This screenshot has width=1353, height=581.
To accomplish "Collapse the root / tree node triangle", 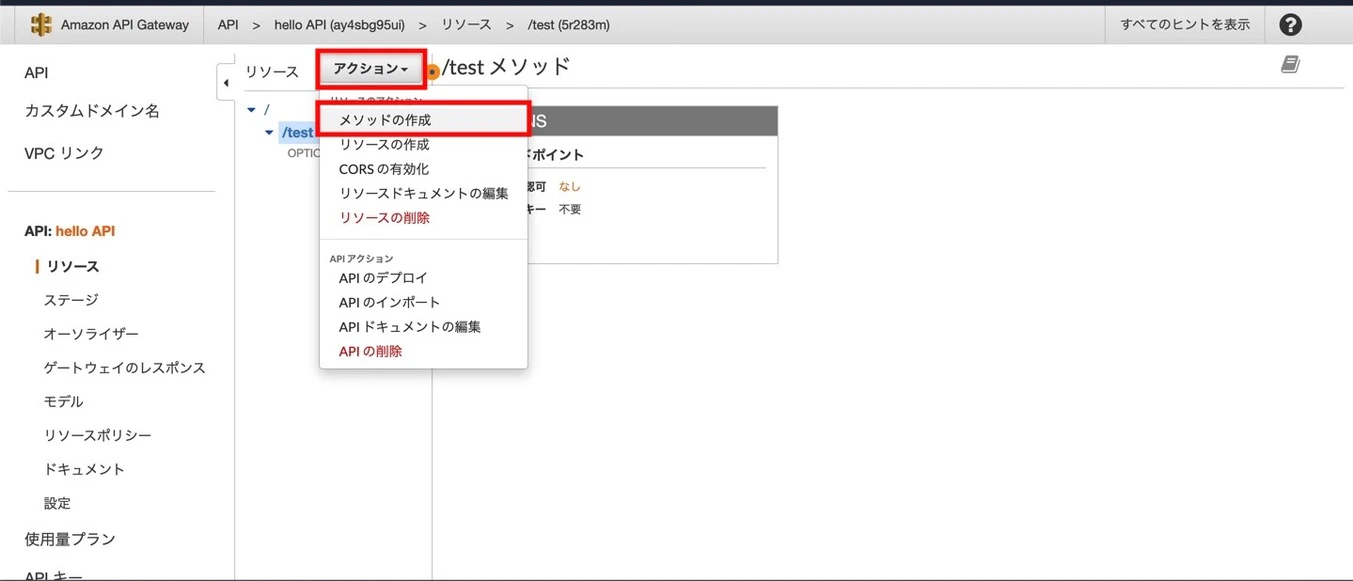I will coord(252,109).
